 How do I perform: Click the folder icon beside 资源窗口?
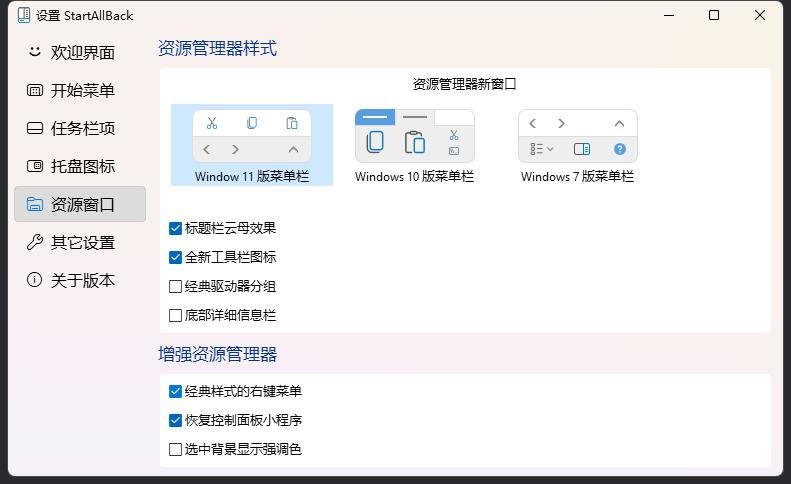(34, 204)
